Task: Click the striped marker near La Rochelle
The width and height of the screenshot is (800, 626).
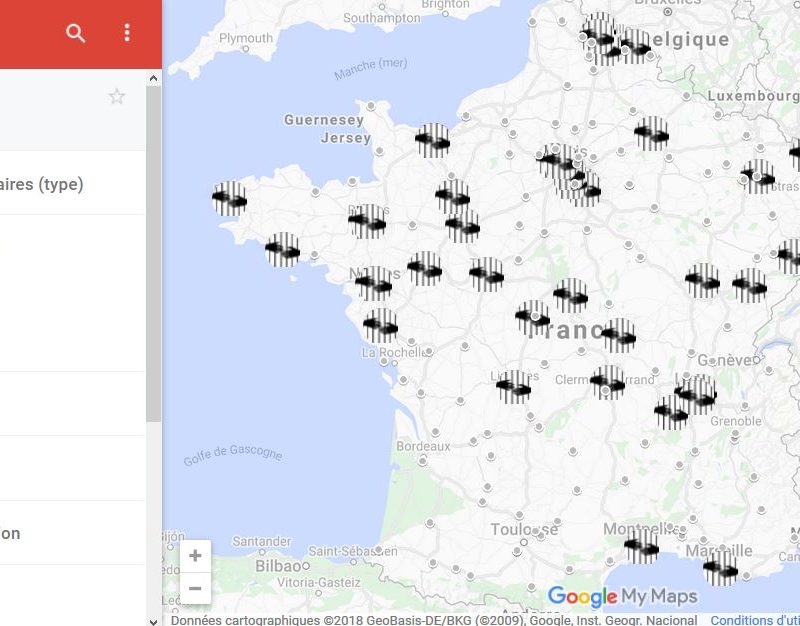Action: [380, 325]
